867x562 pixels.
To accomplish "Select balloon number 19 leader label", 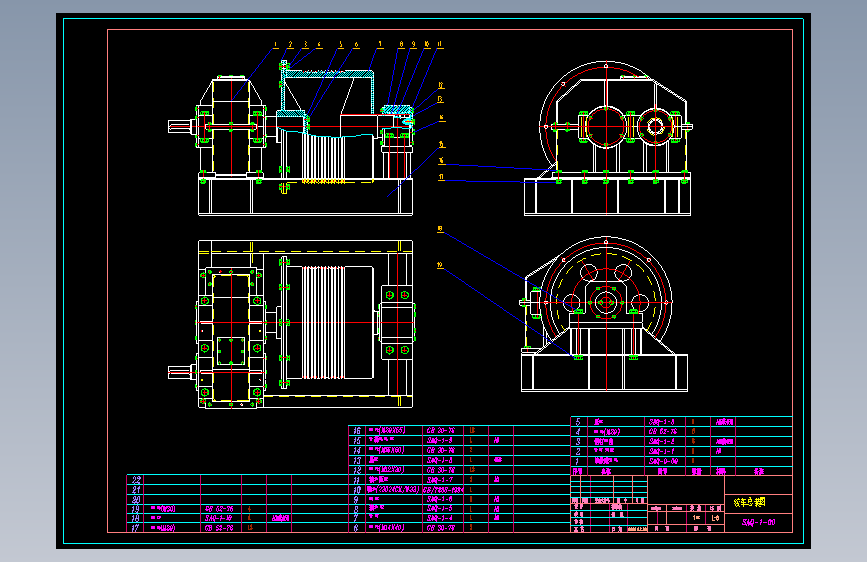I will coord(440,266).
